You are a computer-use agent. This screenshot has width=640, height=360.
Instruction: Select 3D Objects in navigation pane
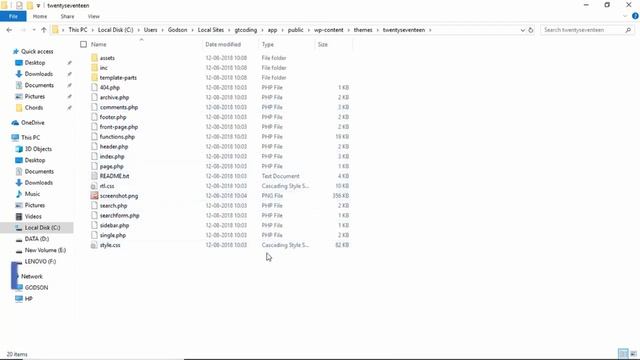(38, 149)
